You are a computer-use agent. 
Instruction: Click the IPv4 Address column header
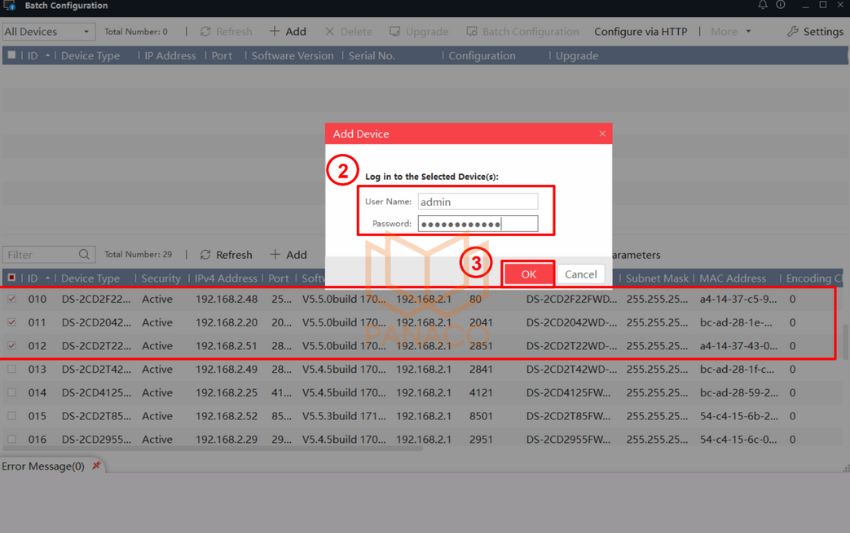coord(226,278)
